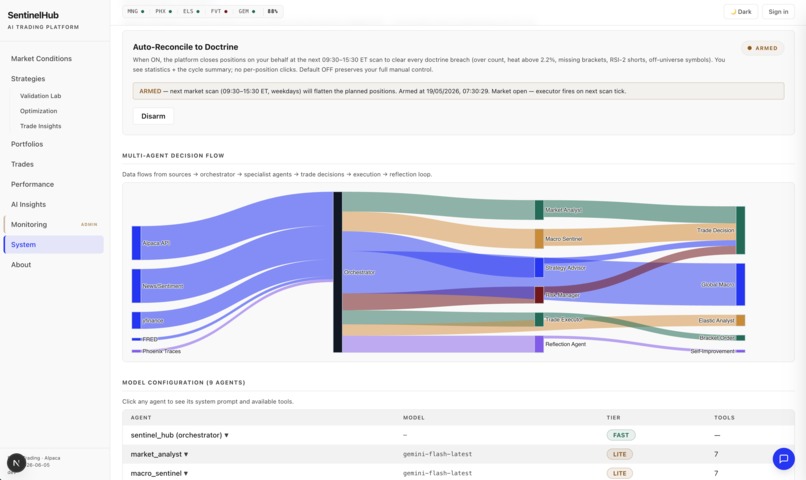
Task: Click gemini-flash-latest in market_analyst row
Action: pyautogui.click(x=437, y=454)
